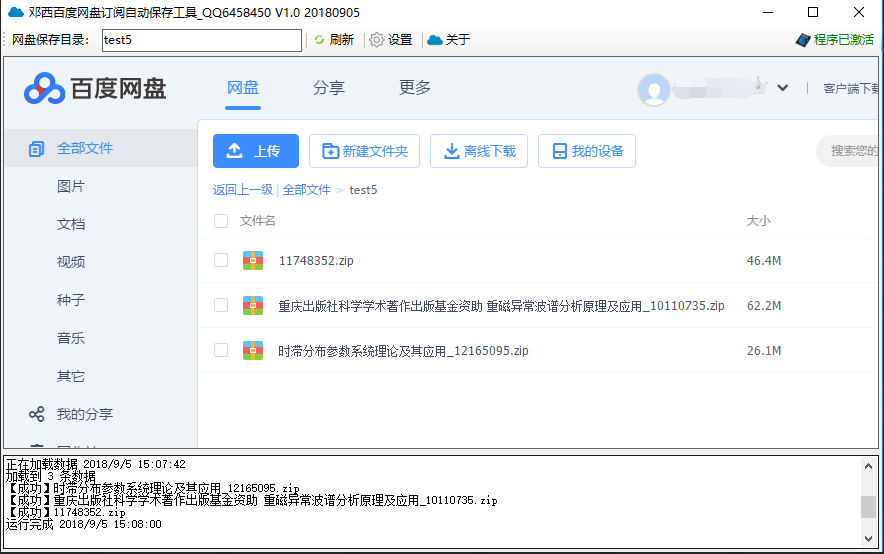Click the refresh icon in toolbar
884x554 pixels.
[x=319, y=40]
